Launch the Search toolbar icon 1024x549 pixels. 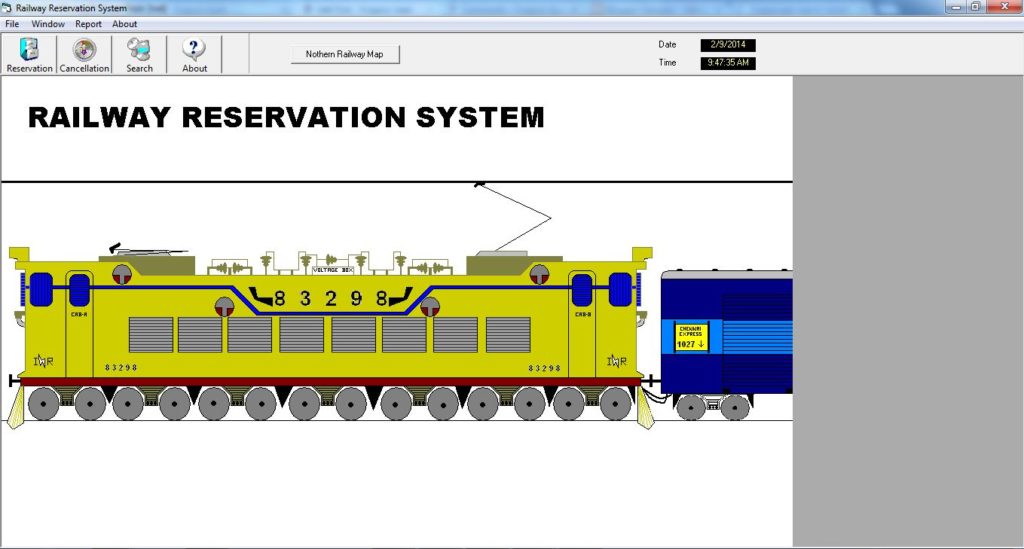139,55
